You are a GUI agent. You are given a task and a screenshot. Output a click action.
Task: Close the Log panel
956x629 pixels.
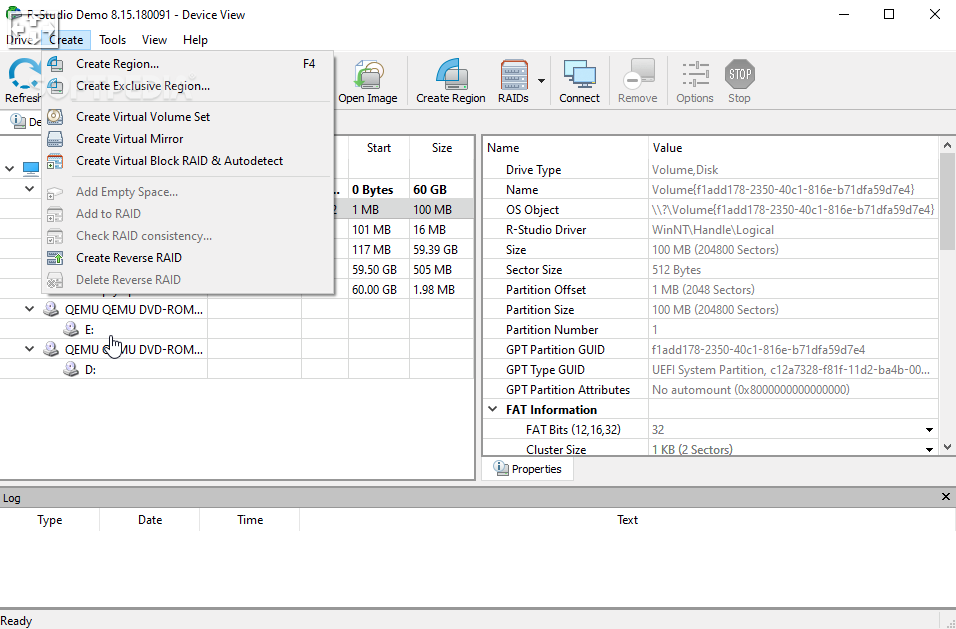pyautogui.click(x=946, y=497)
